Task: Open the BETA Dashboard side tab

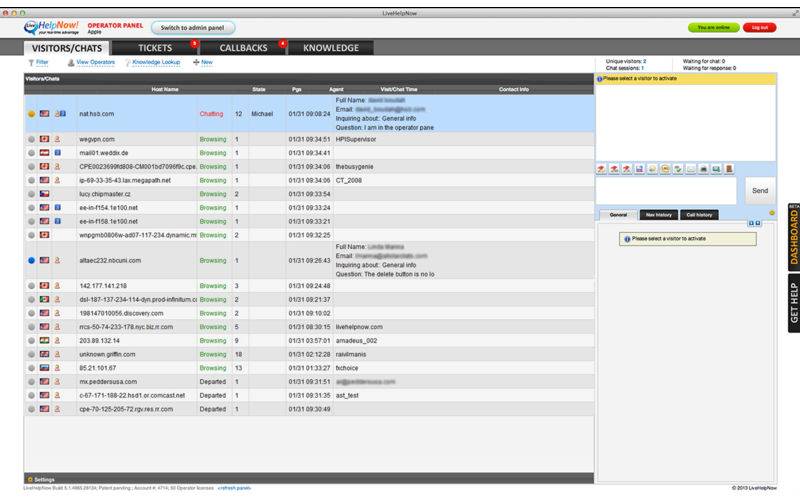Action: click(793, 237)
